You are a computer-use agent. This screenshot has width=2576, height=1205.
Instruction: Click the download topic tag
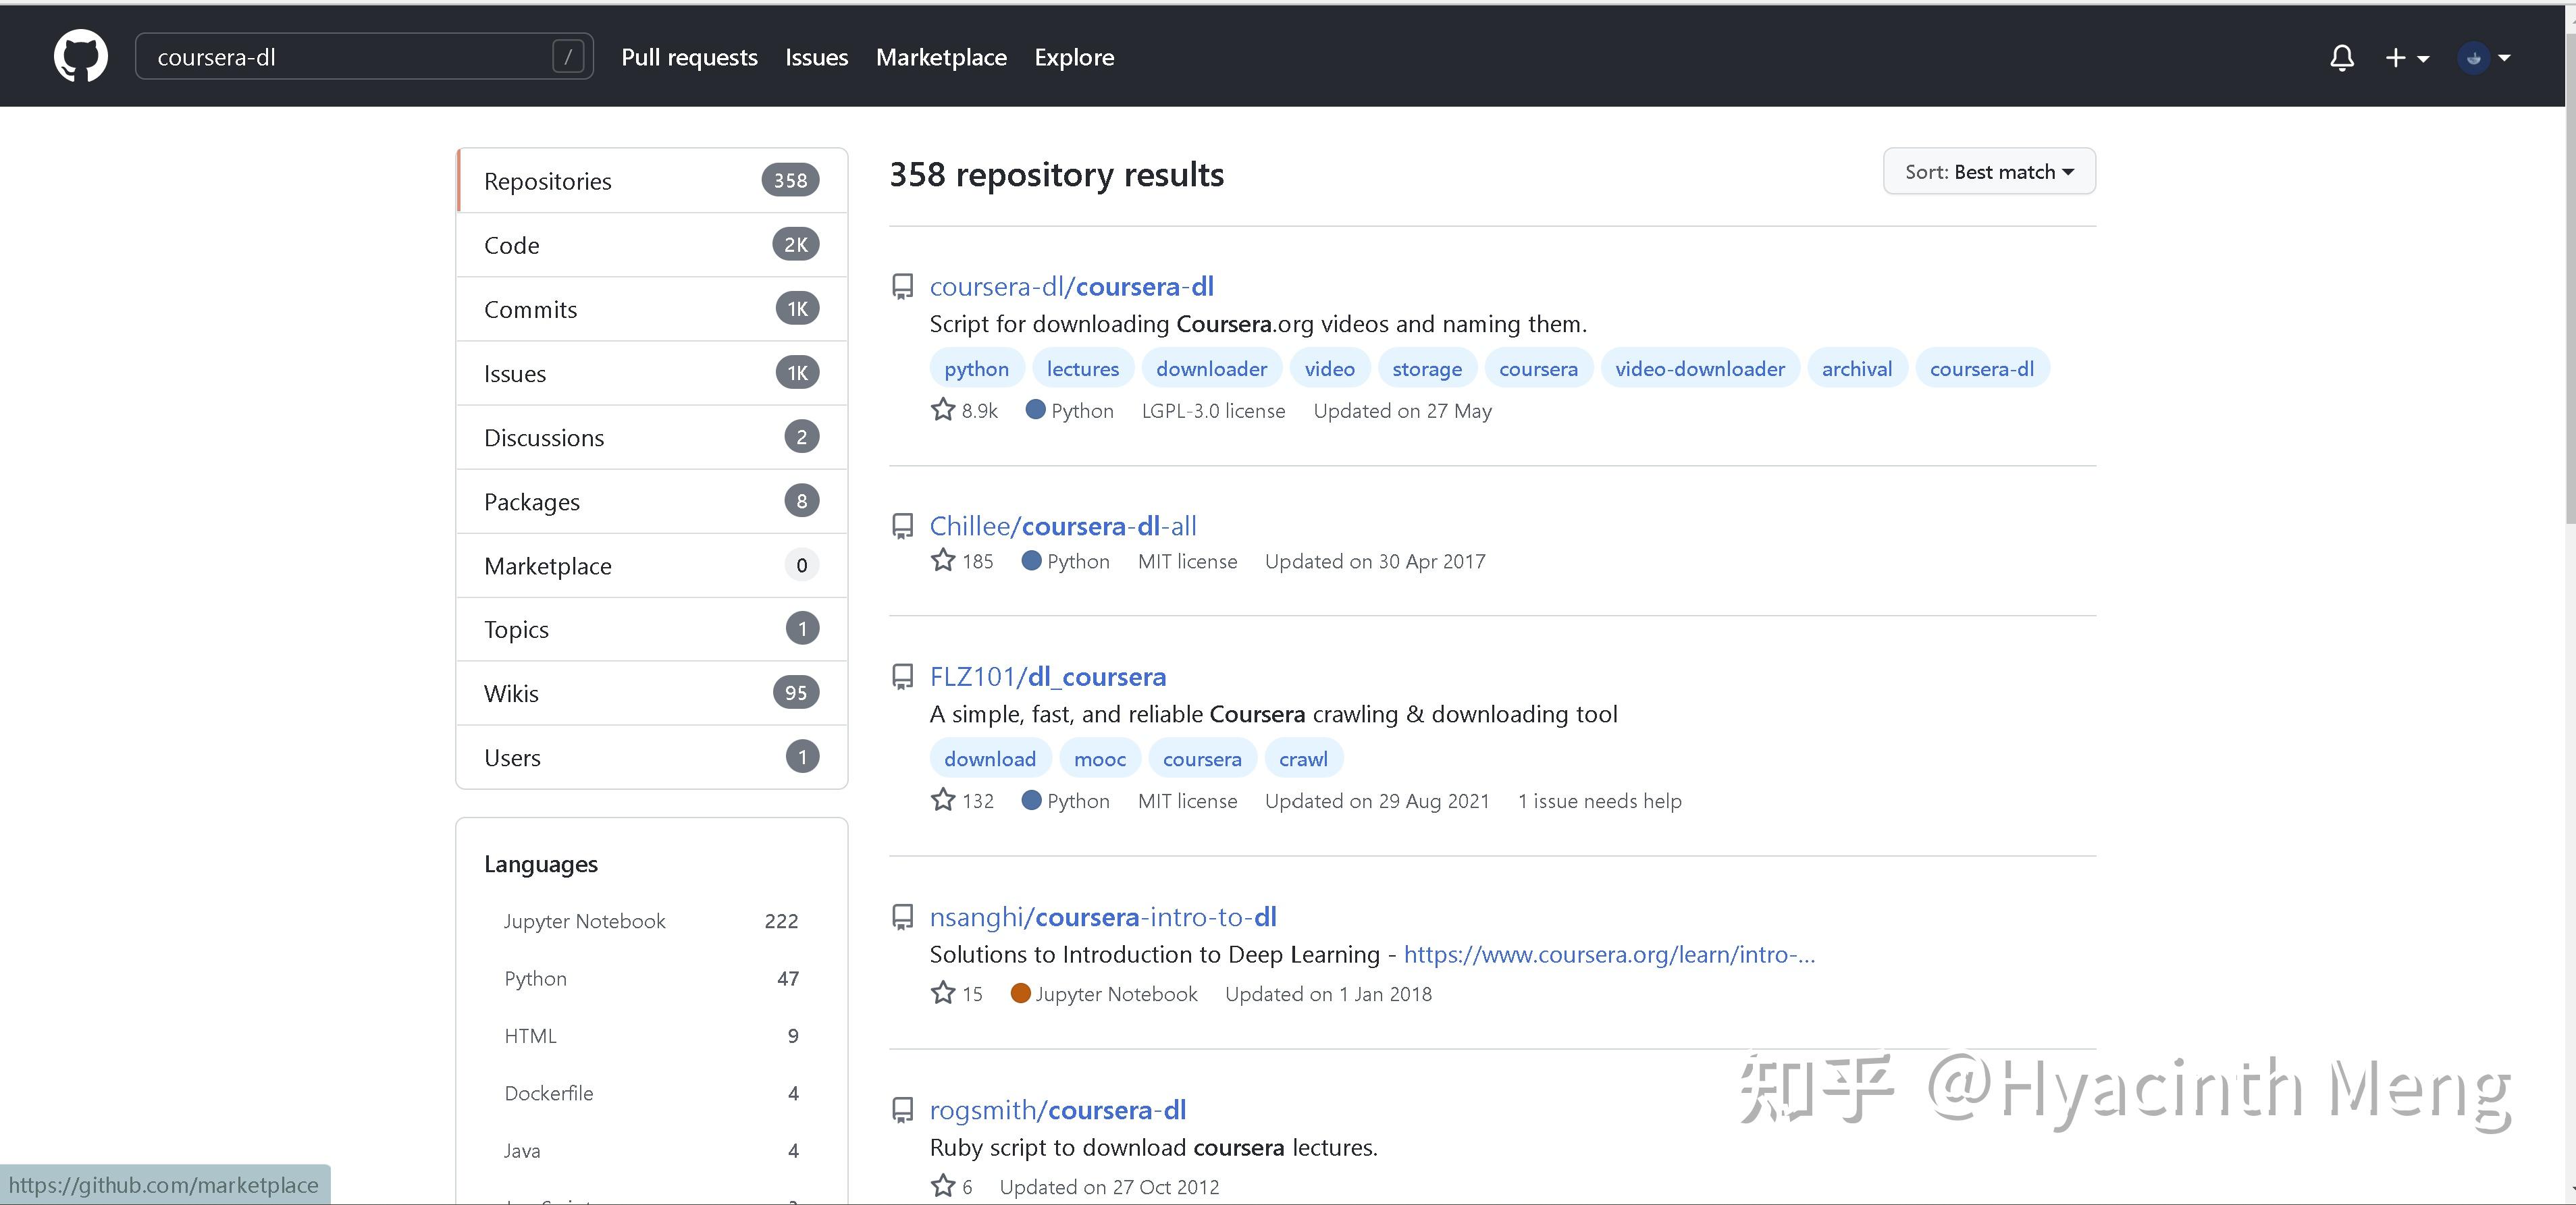(x=990, y=759)
